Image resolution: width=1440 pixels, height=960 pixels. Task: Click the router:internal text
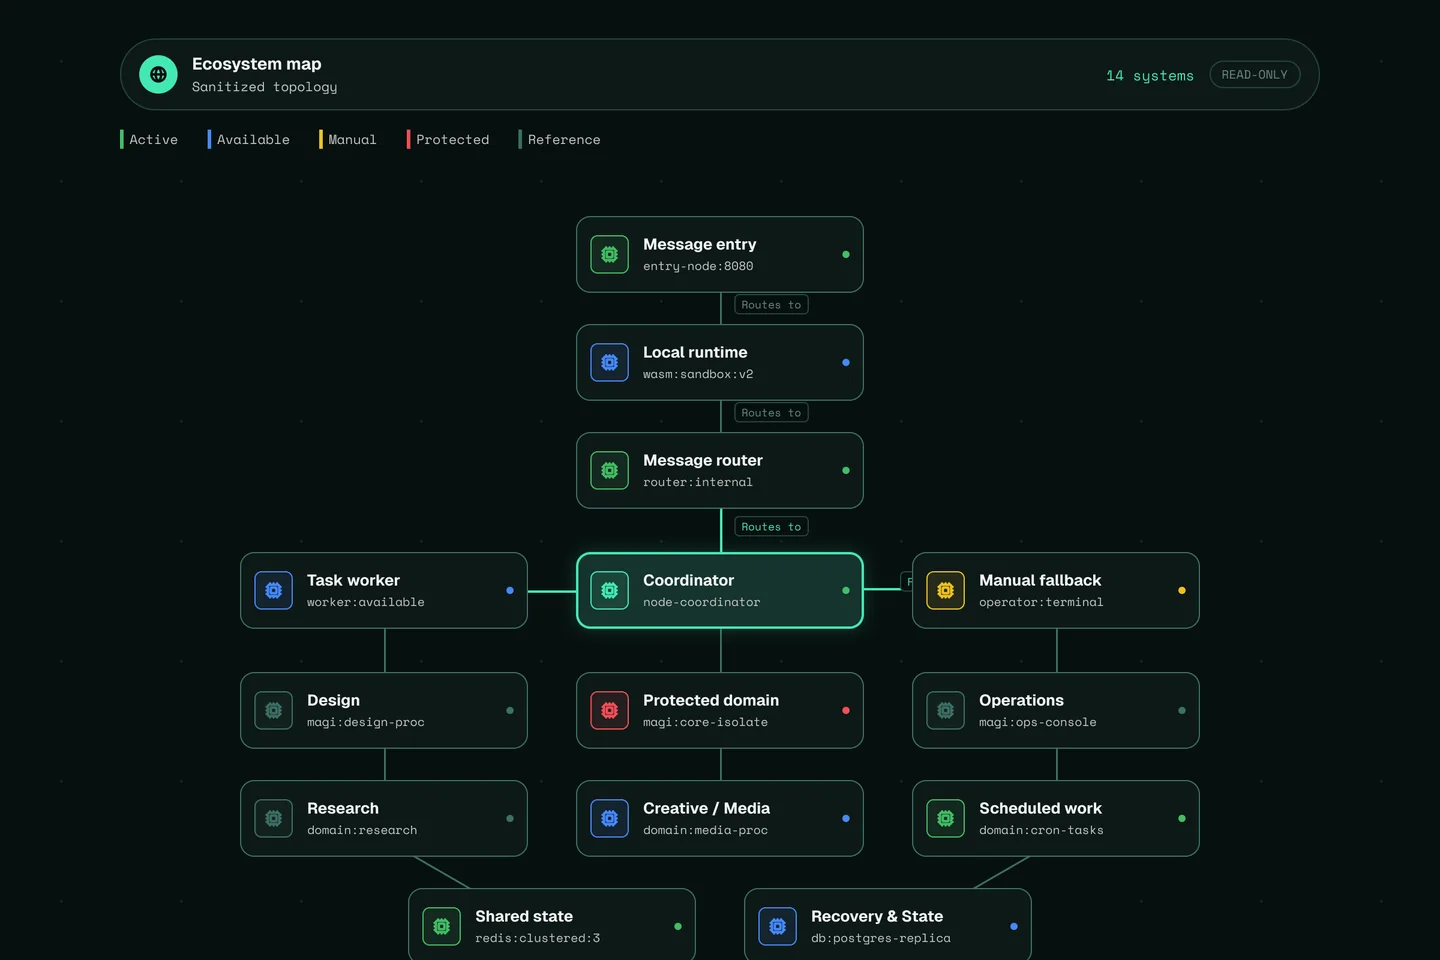(x=698, y=482)
